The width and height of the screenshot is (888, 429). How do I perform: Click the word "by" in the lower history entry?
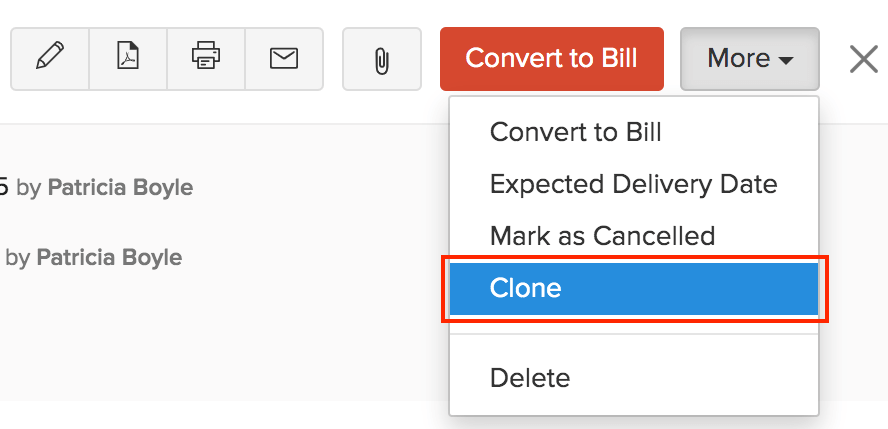coord(18,257)
